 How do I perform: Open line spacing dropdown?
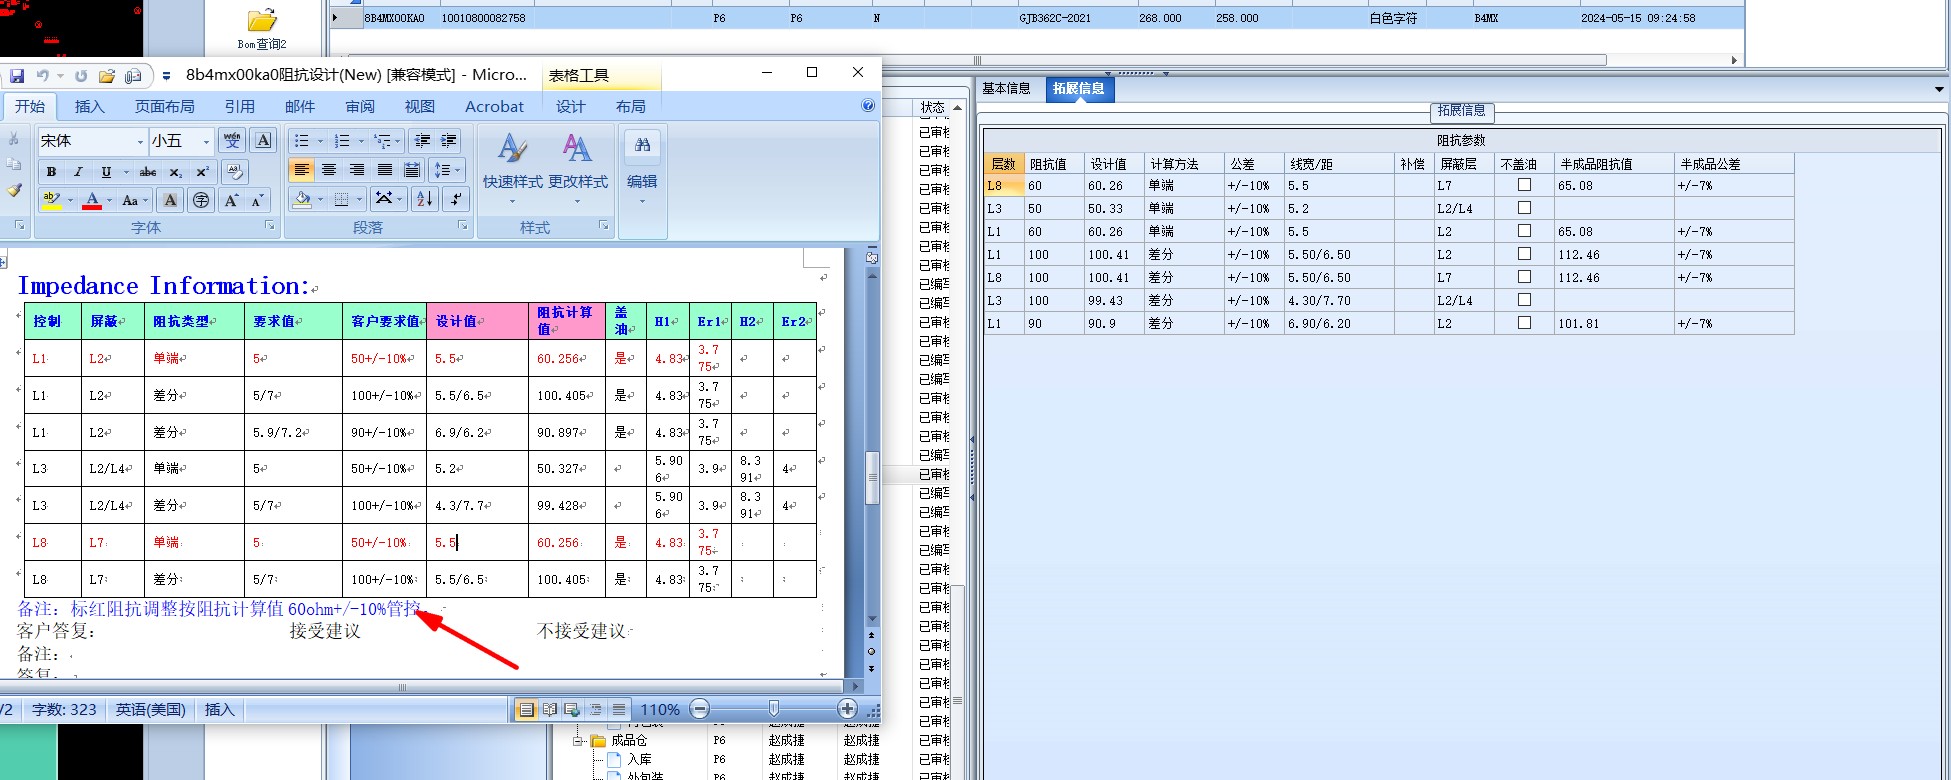pos(447,170)
